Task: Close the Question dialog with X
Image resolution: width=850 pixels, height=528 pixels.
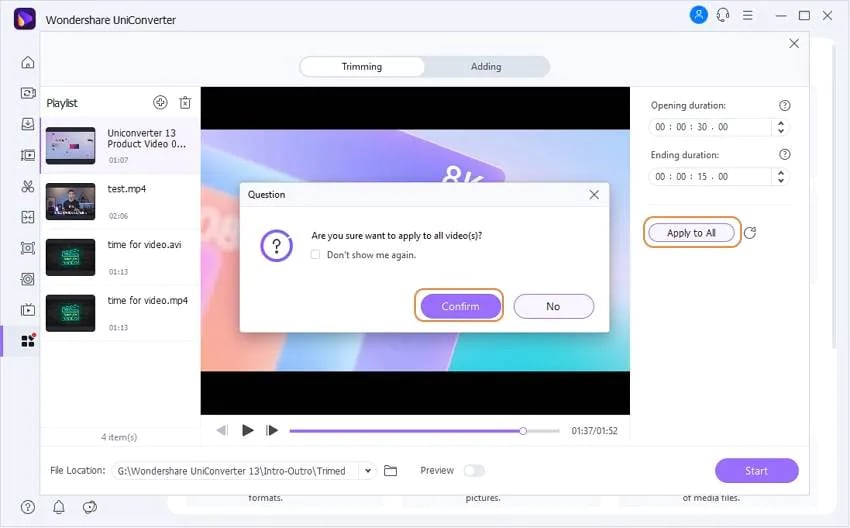Action: coord(594,195)
